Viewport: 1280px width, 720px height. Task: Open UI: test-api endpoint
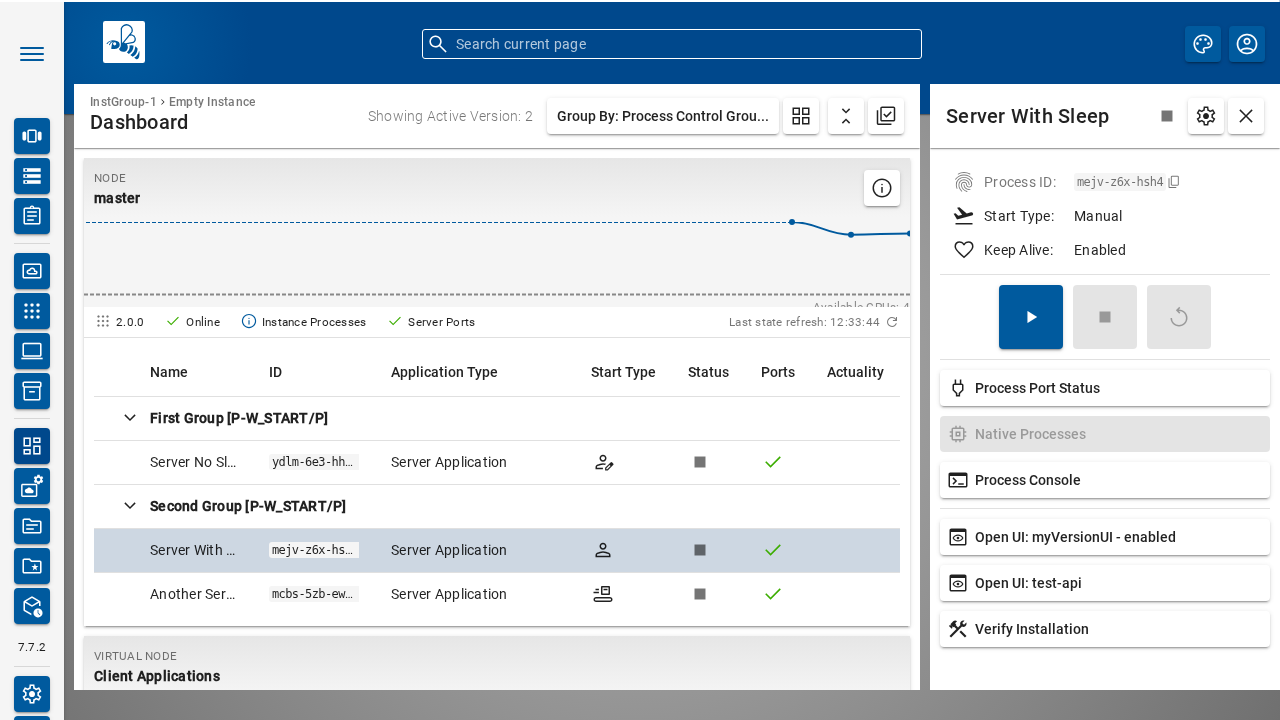pyautogui.click(x=1105, y=583)
